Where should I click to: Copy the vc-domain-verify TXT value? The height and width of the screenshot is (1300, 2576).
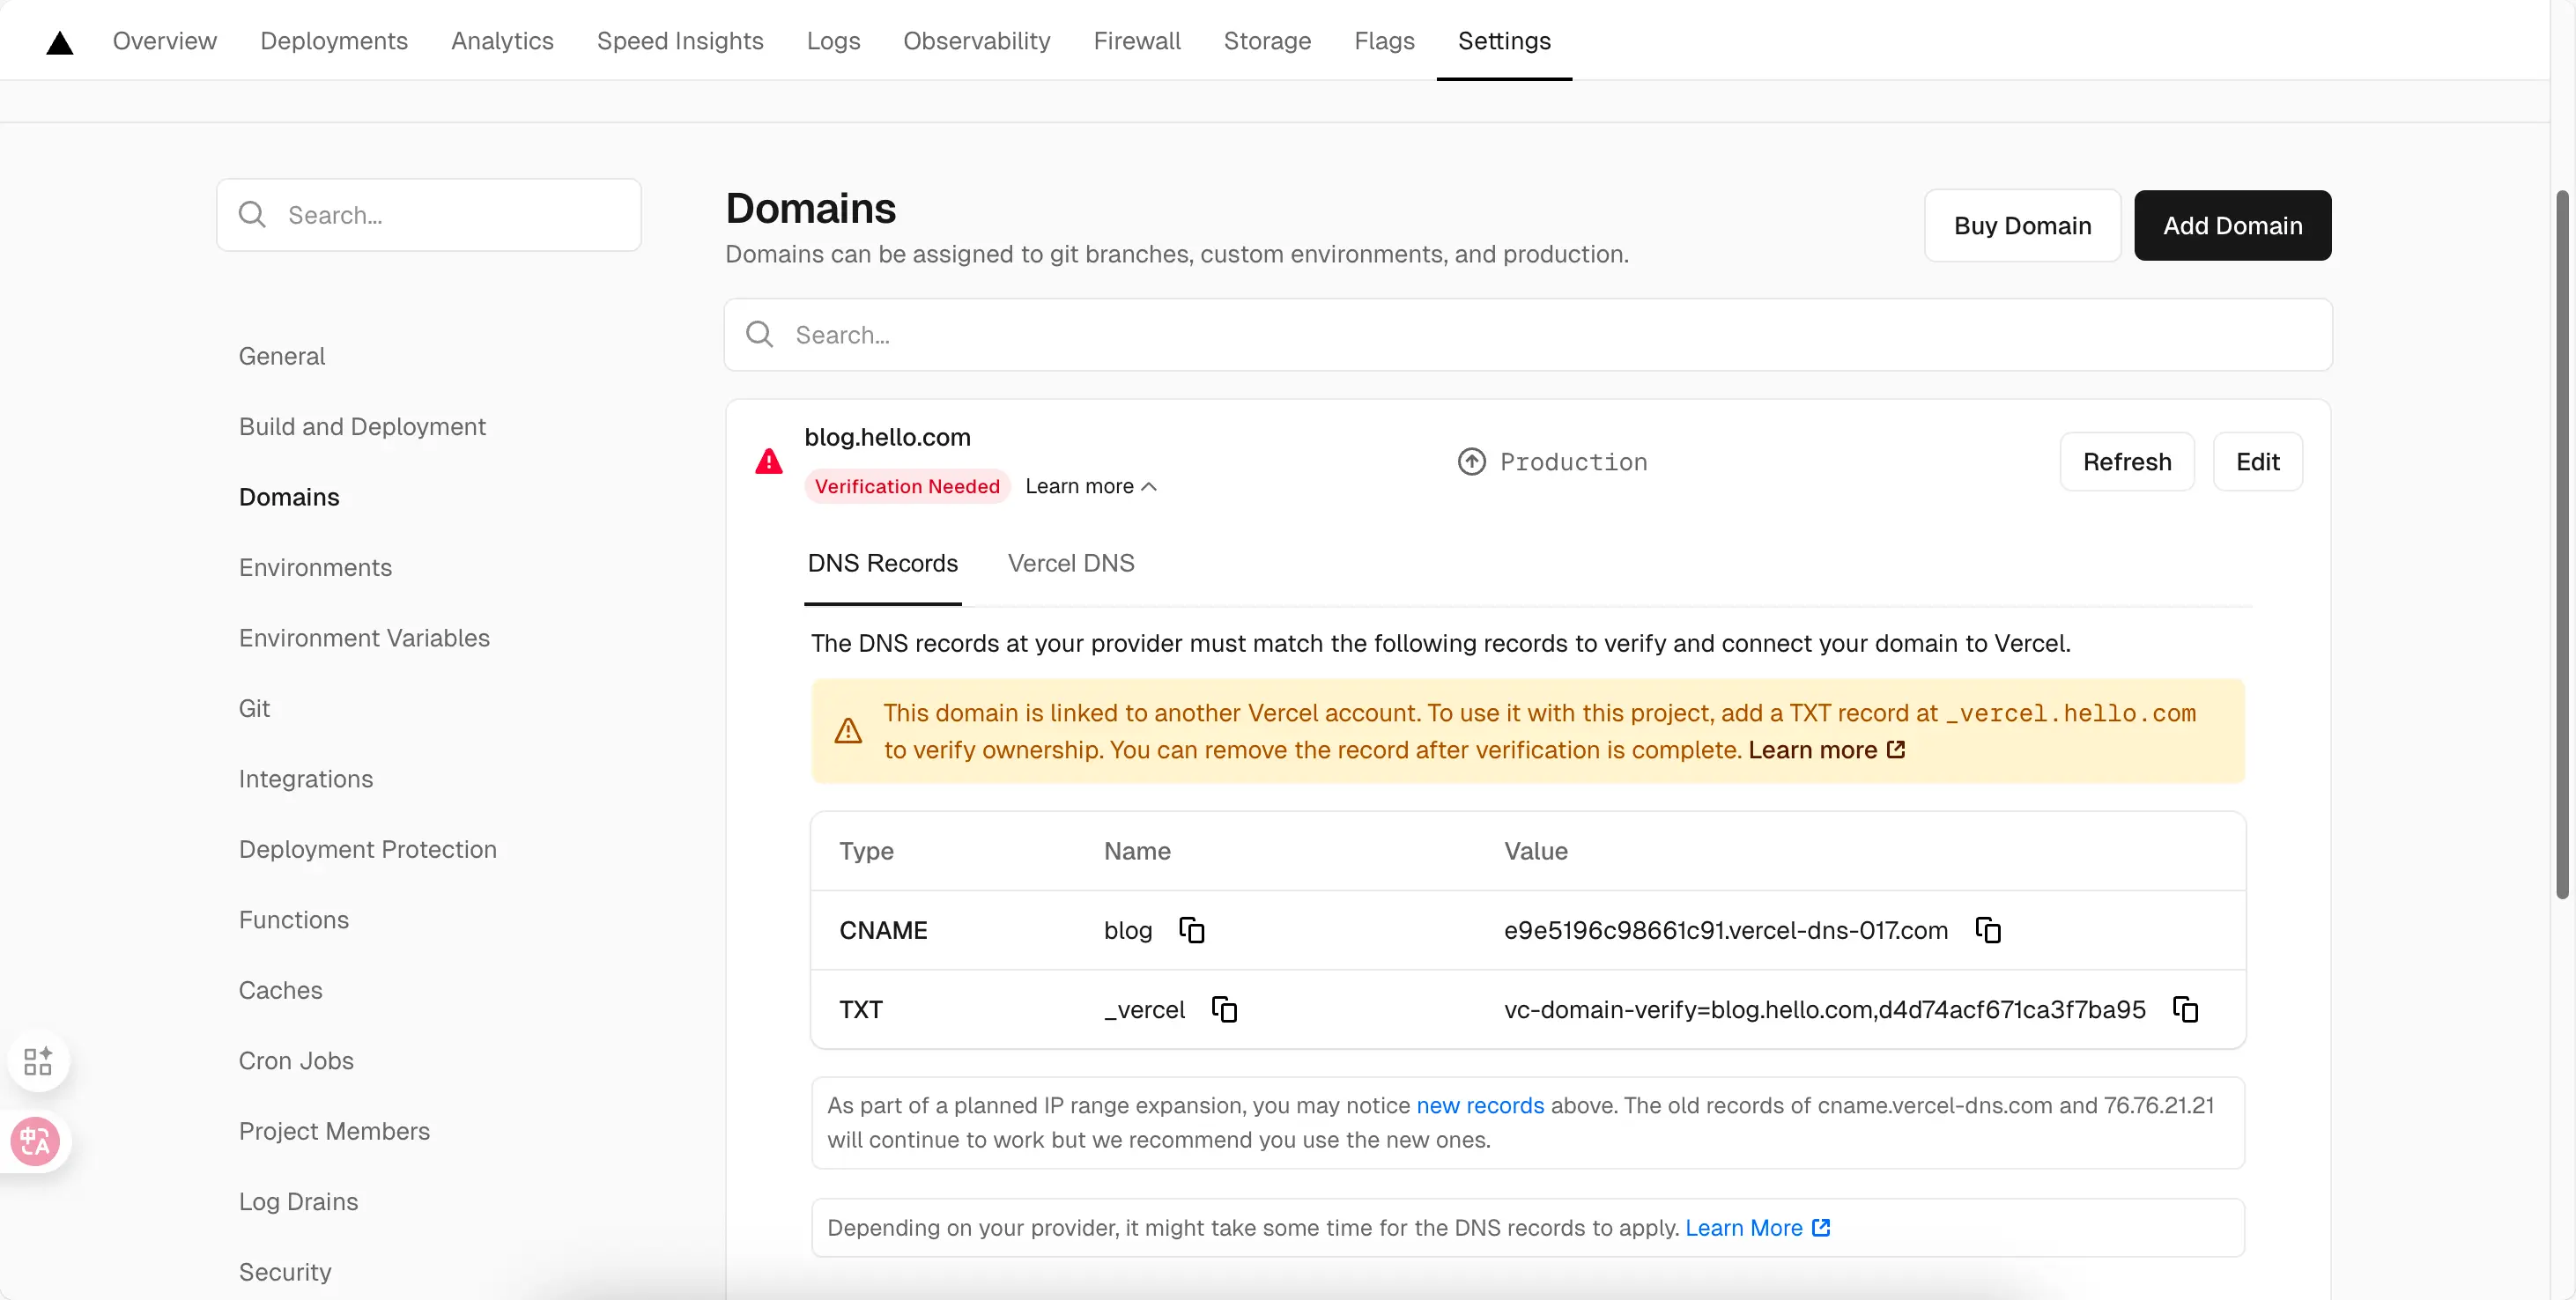(x=2185, y=1009)
